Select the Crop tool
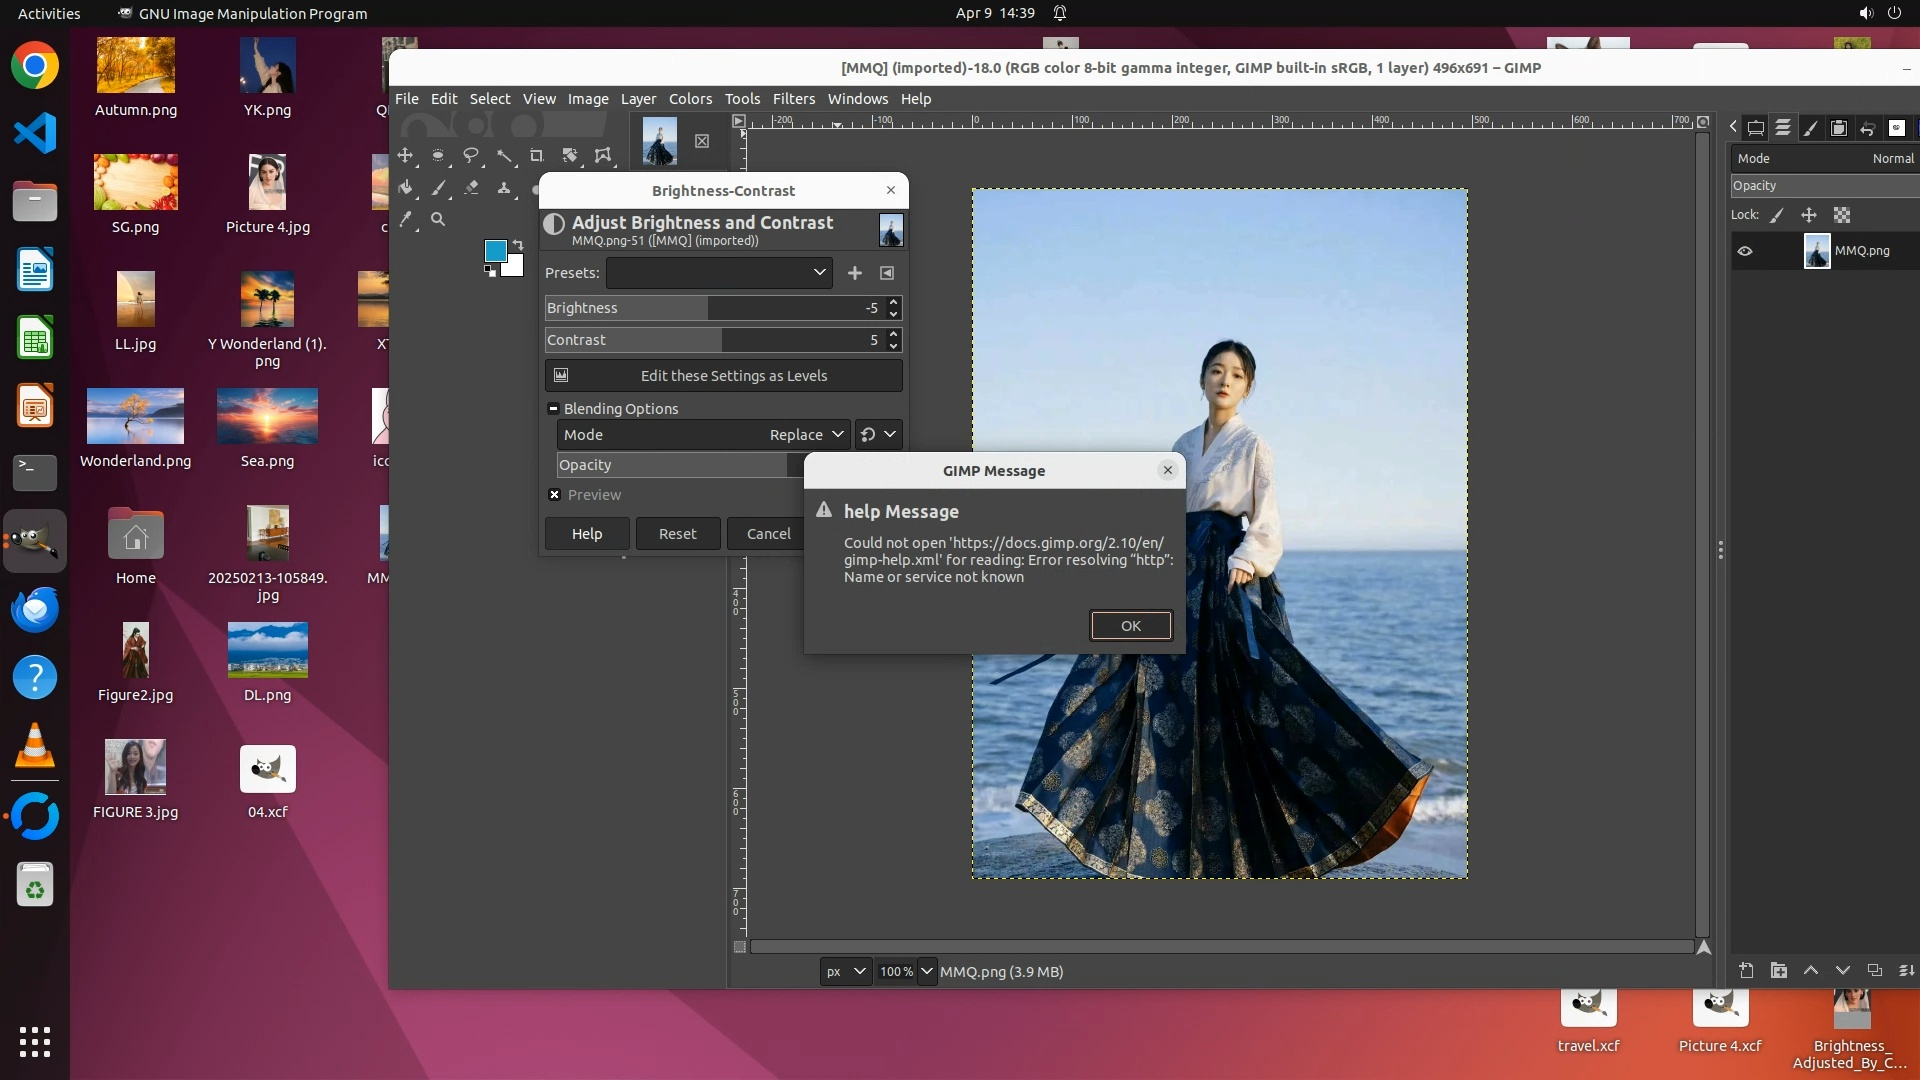The height and width of the screenshot is (1080, 1920). point(537,155)
